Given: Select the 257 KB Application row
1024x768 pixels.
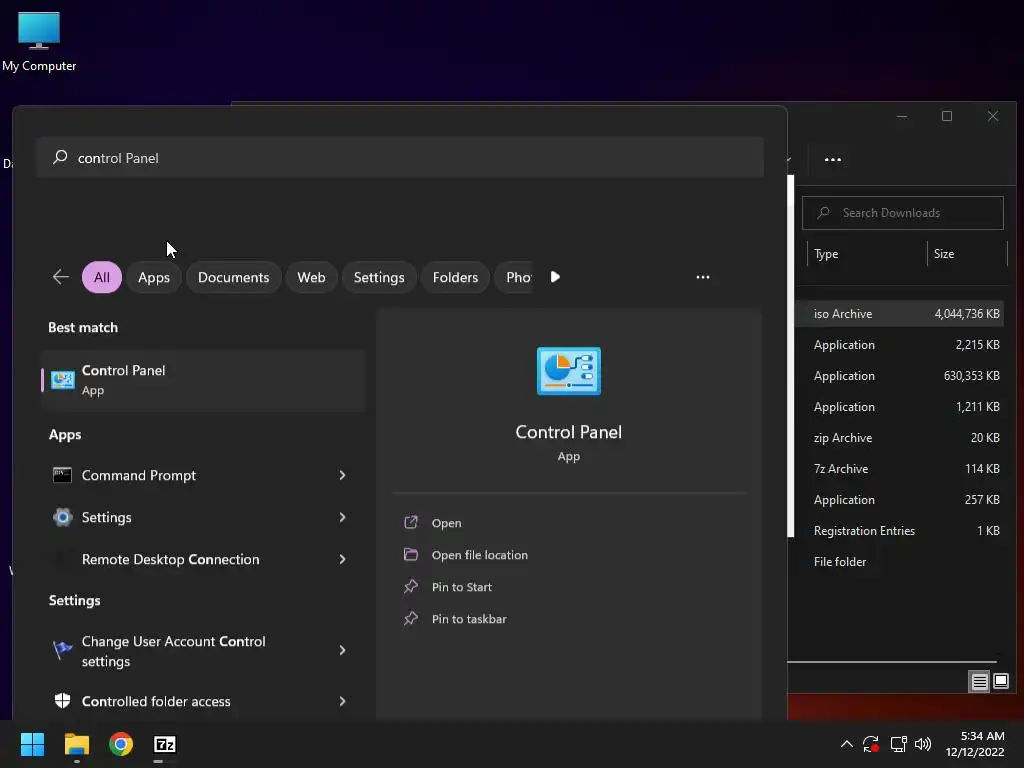Looking at the screenshot, I should pos(901,500).
